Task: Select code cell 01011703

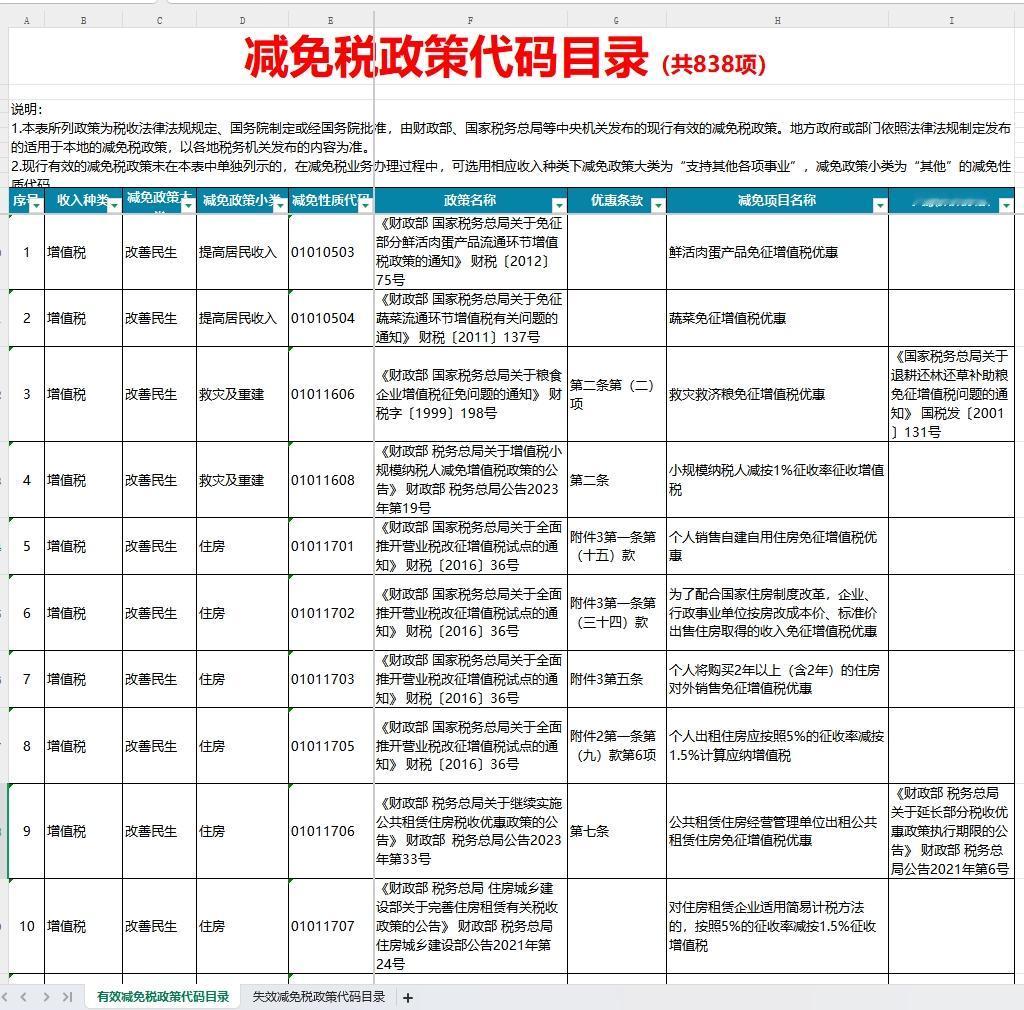Action: tap(331, 679)
